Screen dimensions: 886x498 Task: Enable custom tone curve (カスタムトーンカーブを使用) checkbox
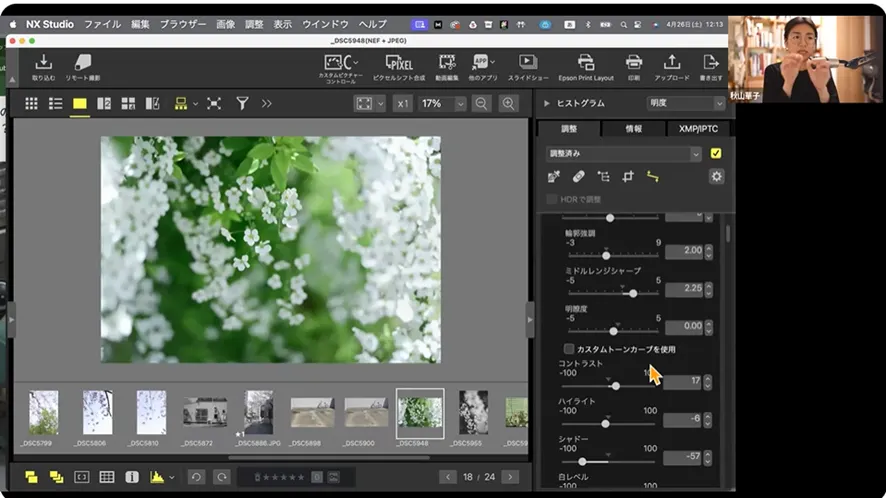[569, 349]
